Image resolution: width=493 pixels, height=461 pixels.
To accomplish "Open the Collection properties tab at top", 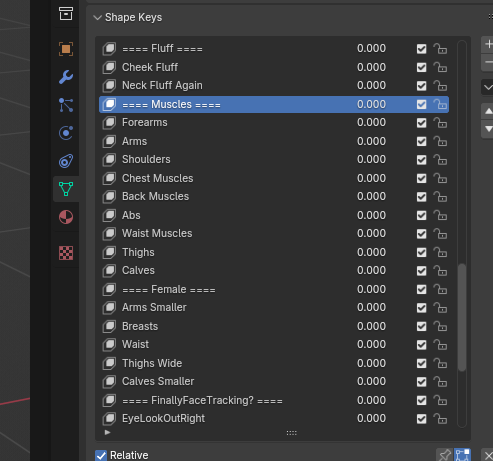I will (66, 14).
